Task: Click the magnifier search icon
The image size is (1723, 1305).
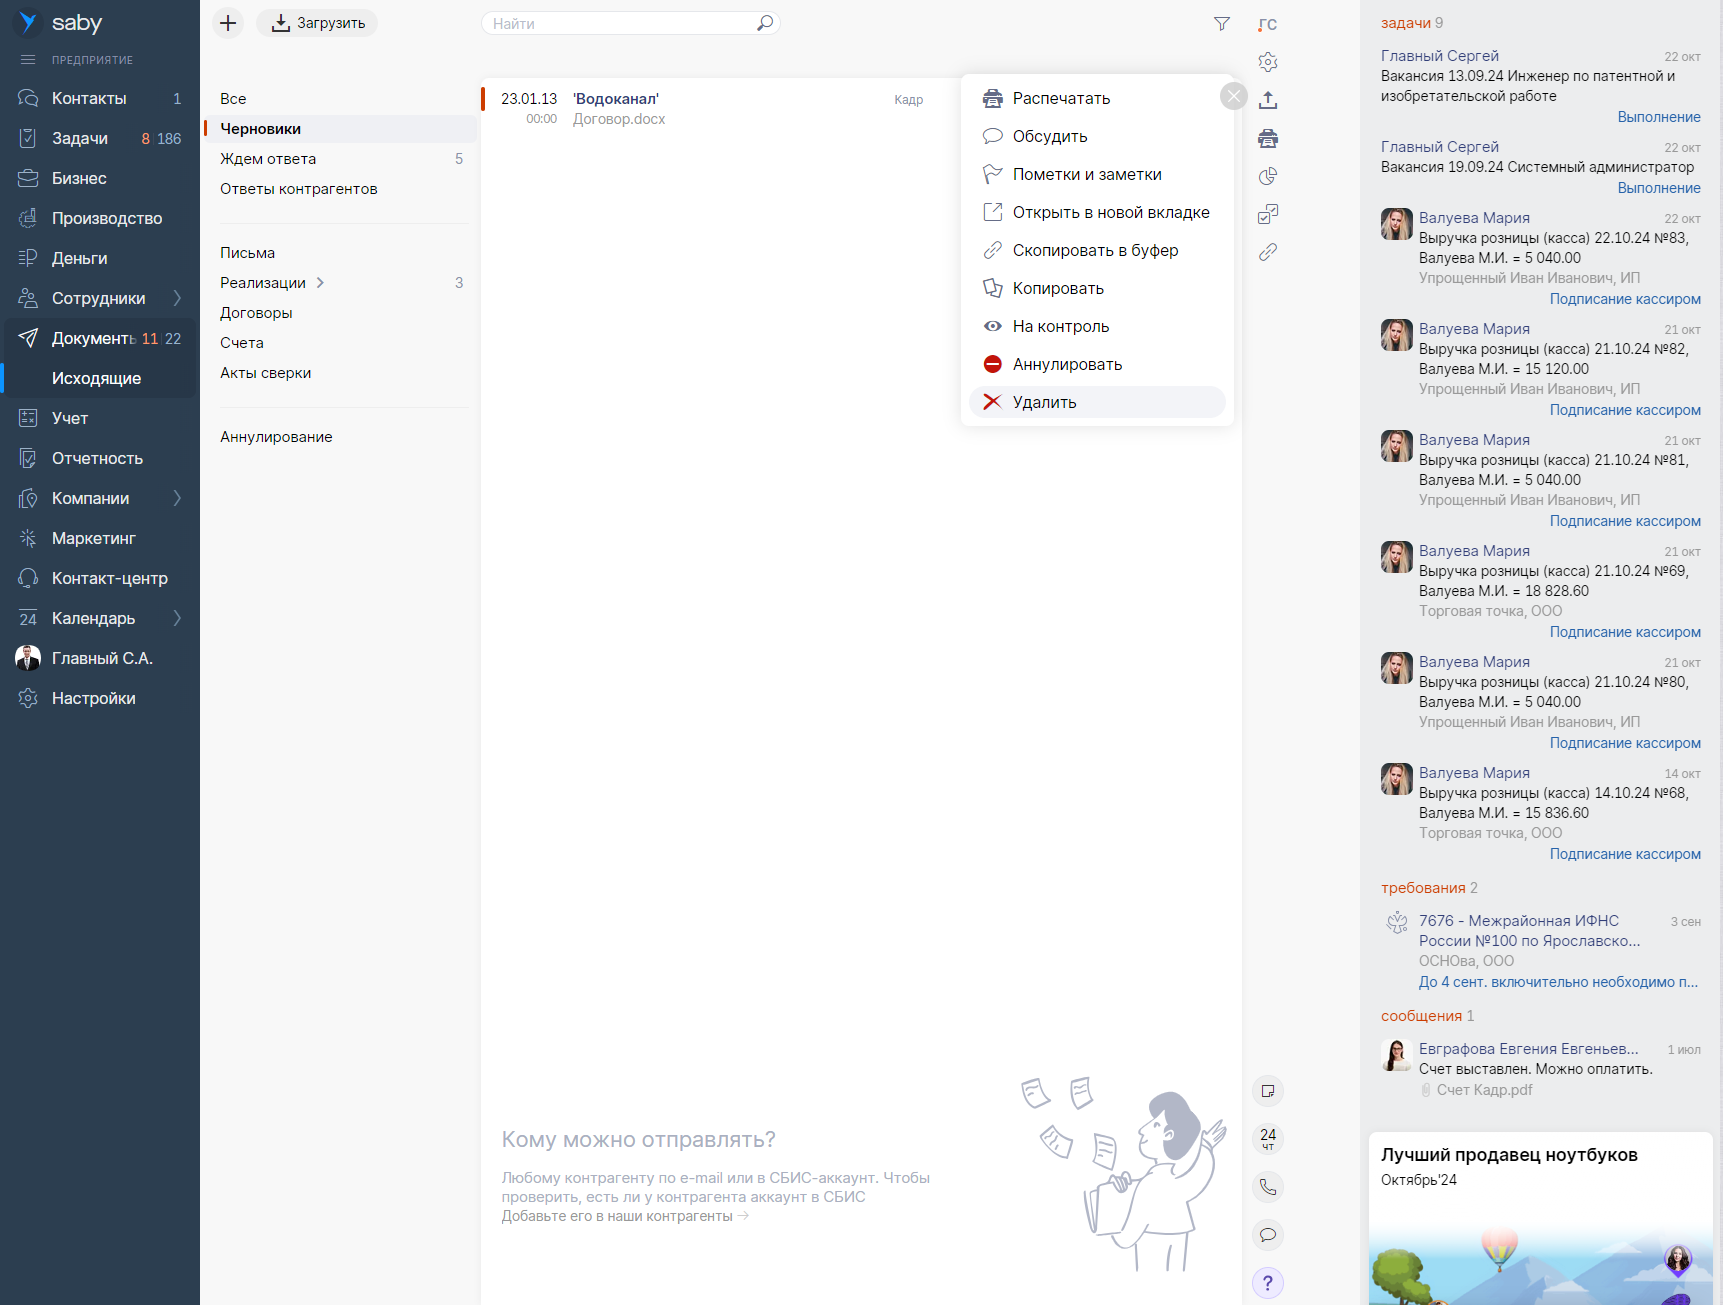Action: click(765, 23)
